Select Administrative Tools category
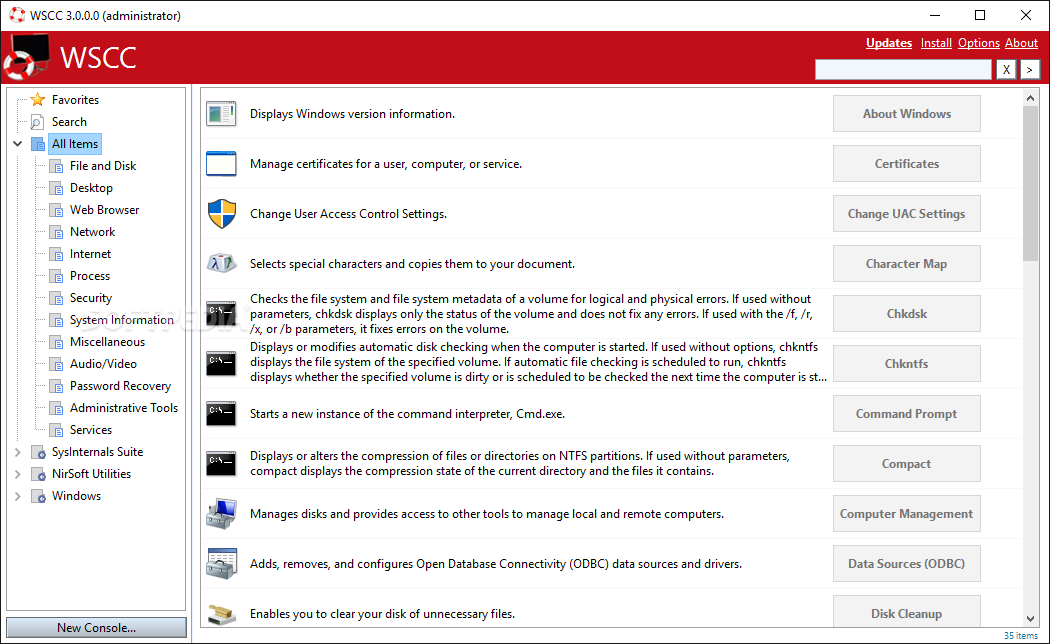 pyautogui.click(x=124, y=408)
